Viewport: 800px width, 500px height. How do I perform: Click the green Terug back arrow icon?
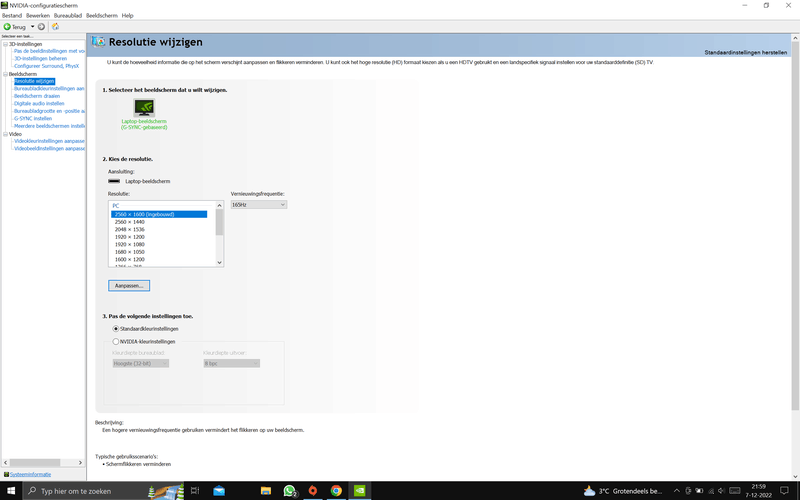7,27
